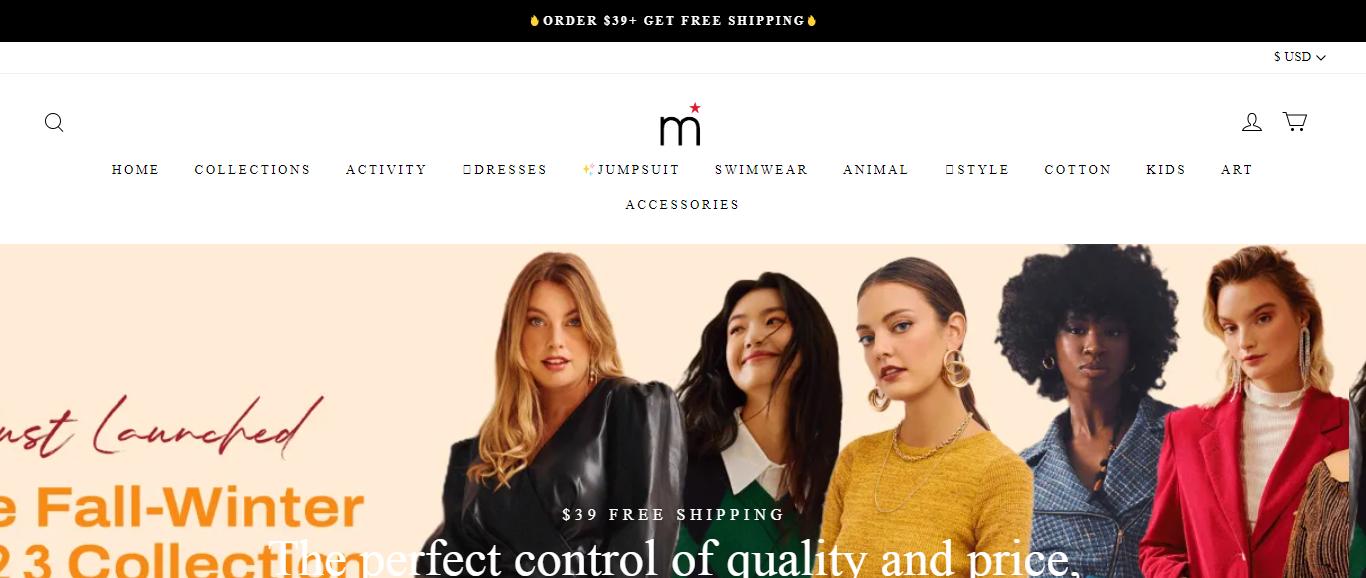The width and height of the screenshot is (1366, 578).
Task: Open the STYLE menu item
Action: point(977,170)
